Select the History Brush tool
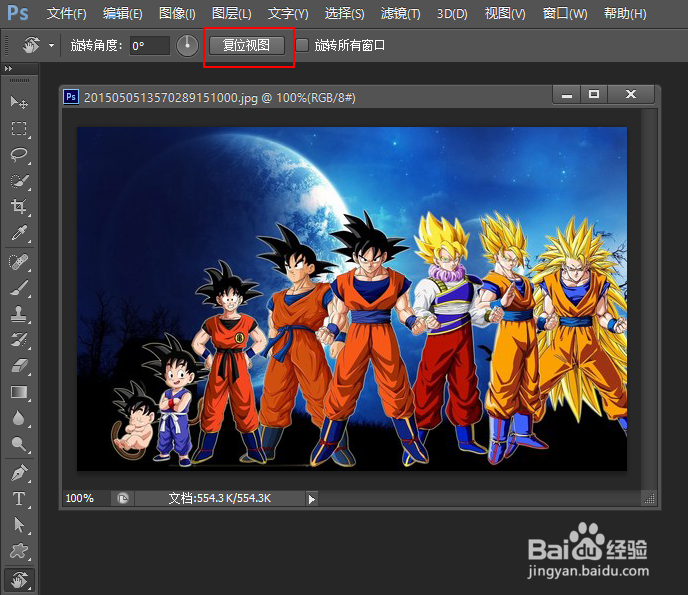 coord(19,340)
